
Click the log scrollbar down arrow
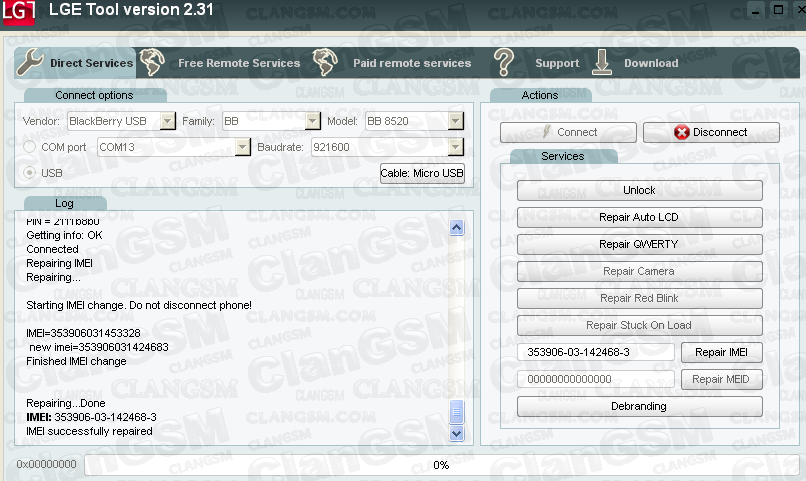click(456, 433)
